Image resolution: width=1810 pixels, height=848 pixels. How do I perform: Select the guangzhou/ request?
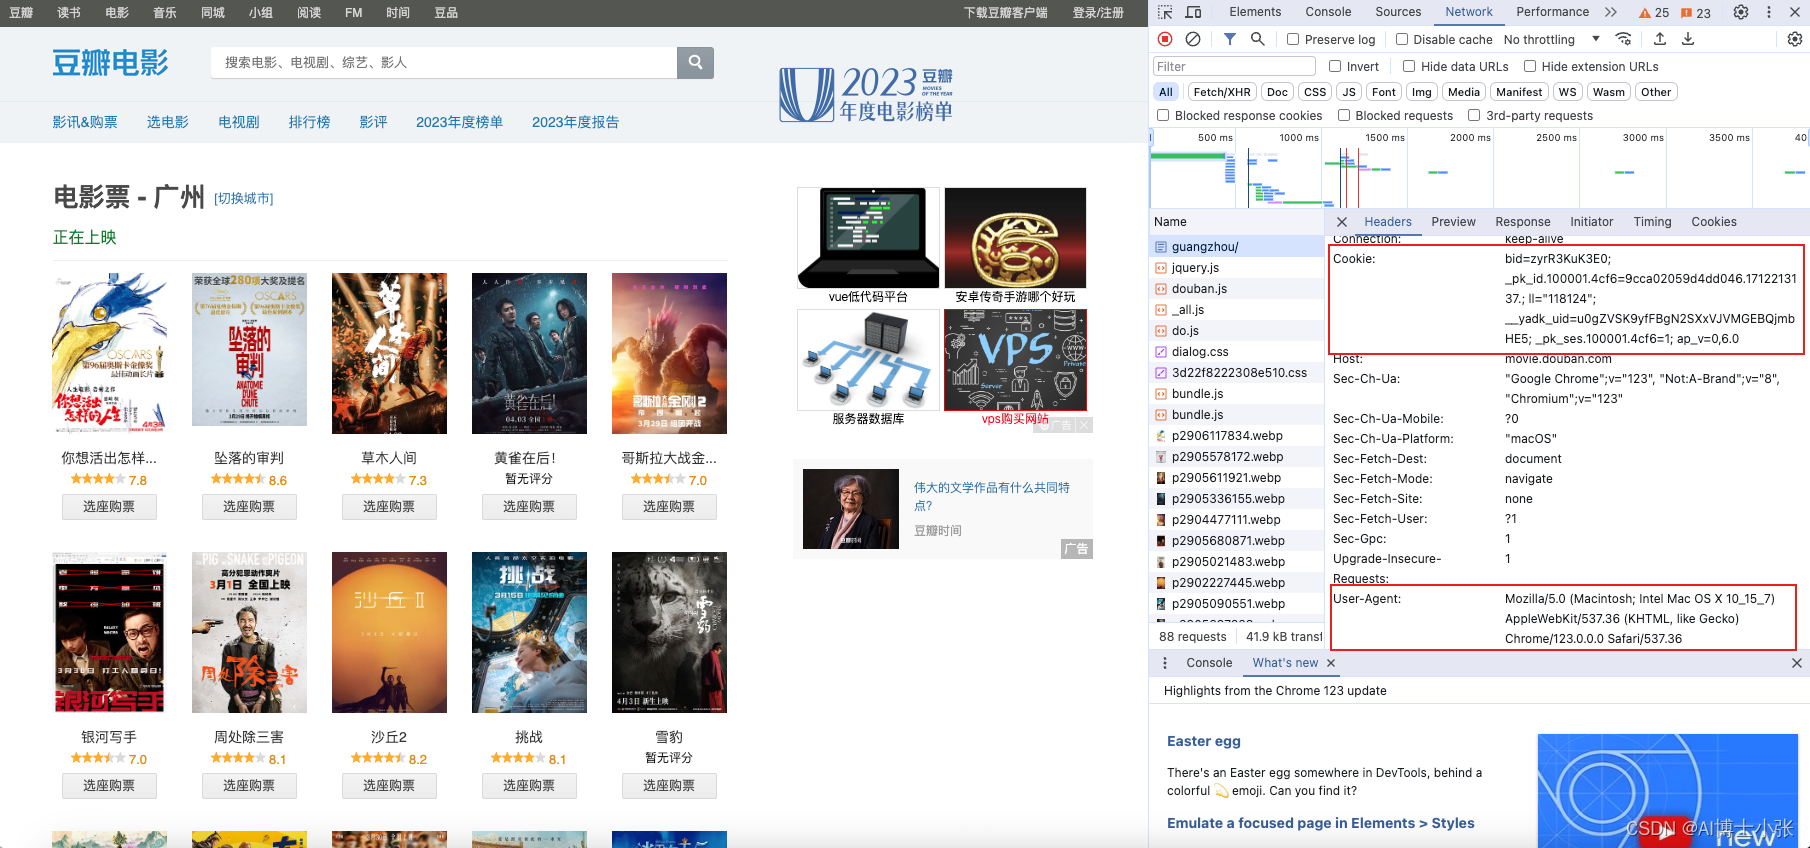(1237, 247)
